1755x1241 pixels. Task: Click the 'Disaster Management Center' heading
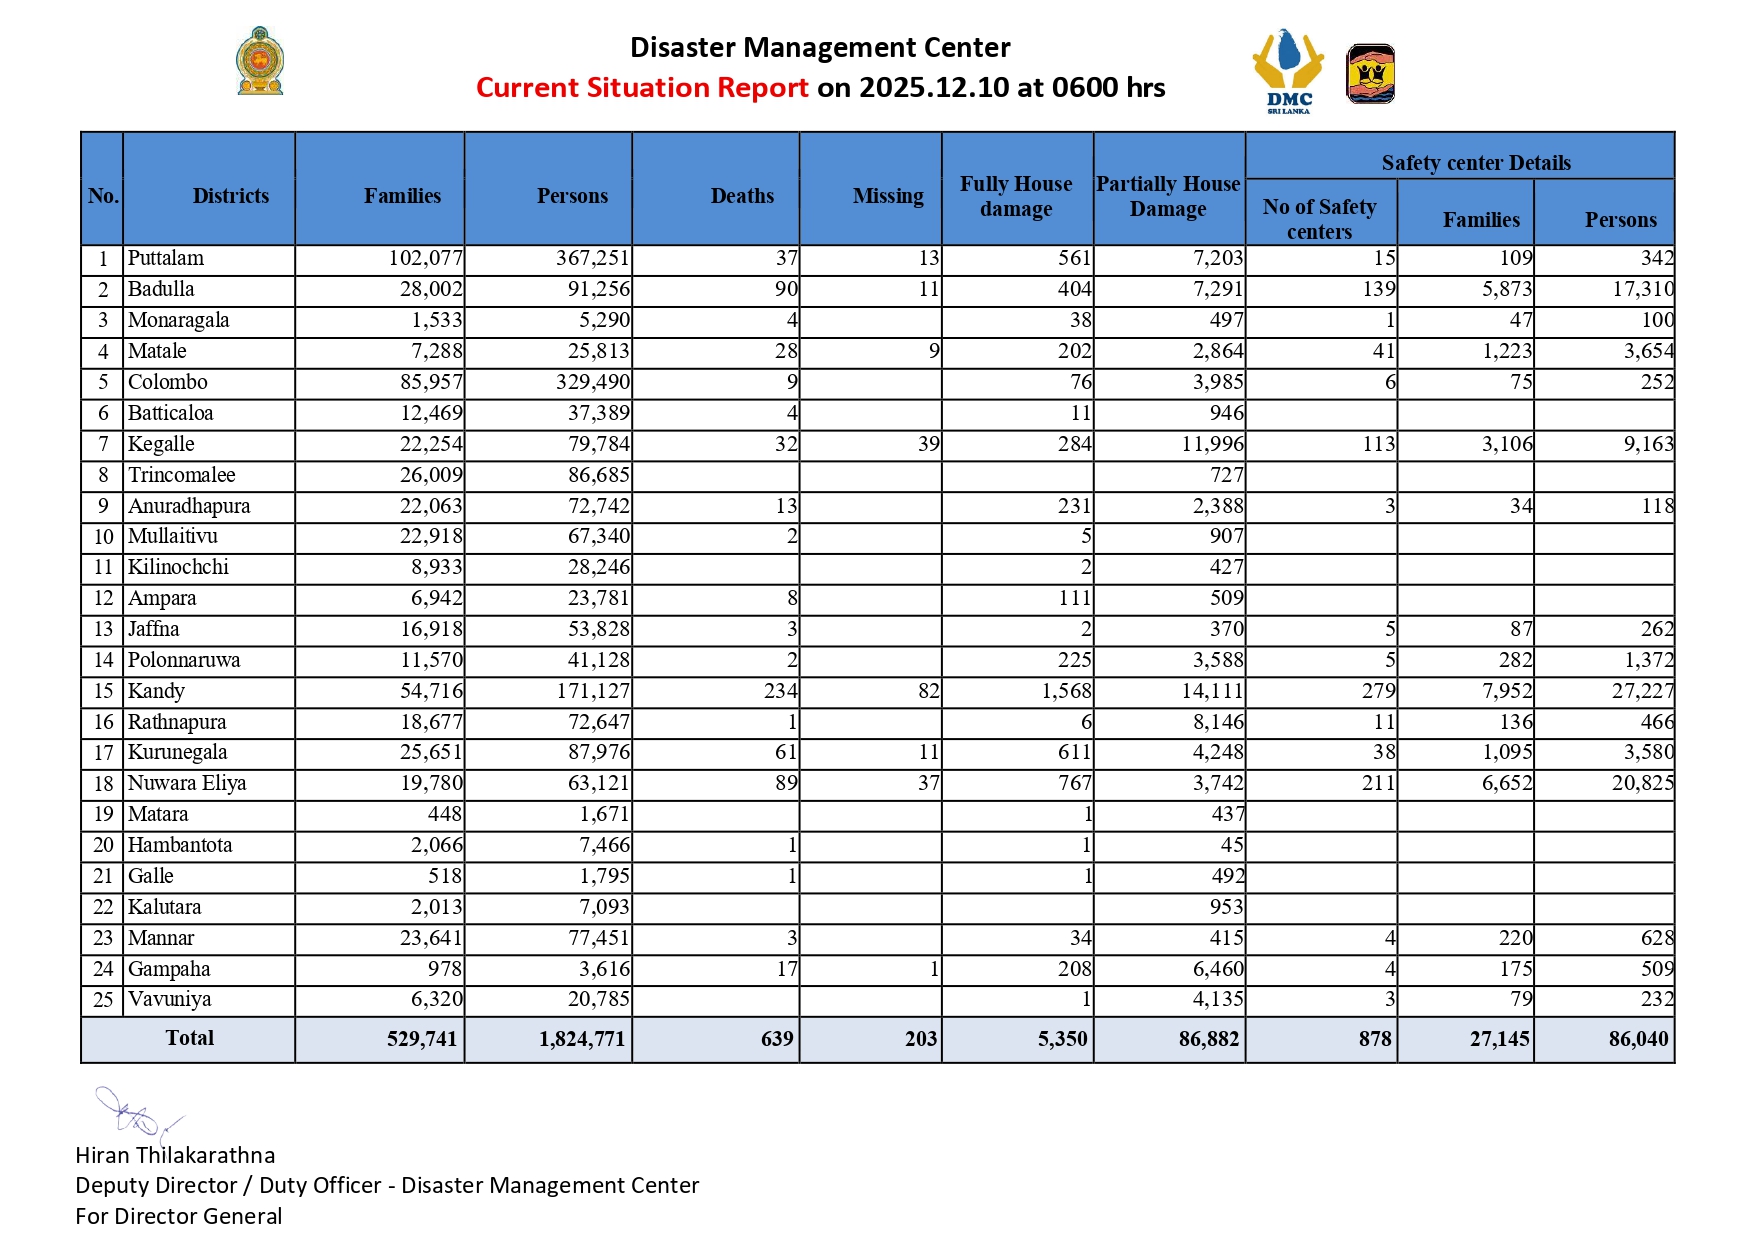coord(820,48)
